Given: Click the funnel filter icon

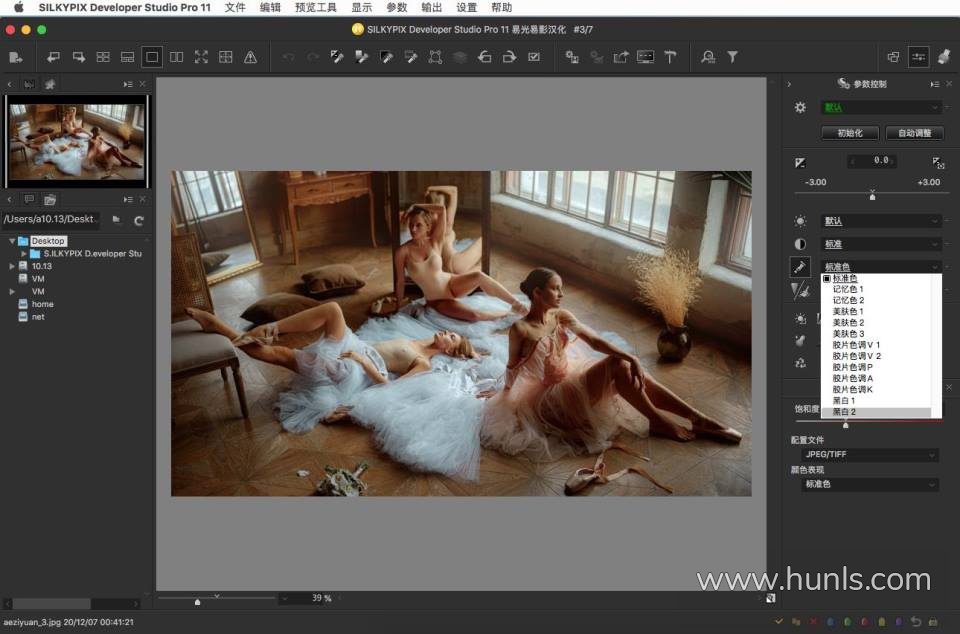Looking at the screenshot, I should click(732, 57).
